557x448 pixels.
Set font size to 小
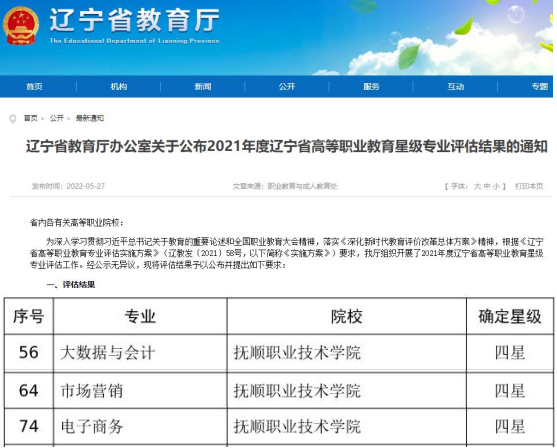click(x=496, y=186)
